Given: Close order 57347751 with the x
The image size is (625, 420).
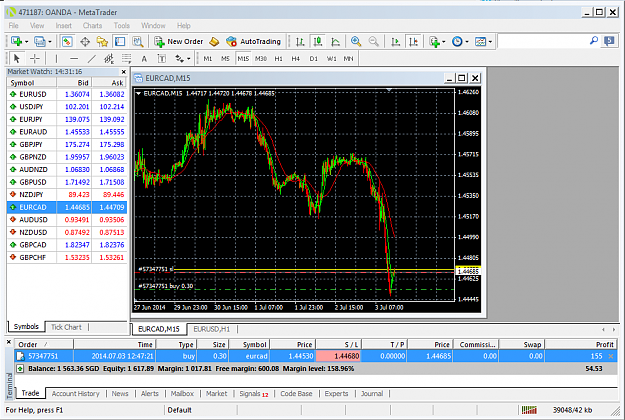Looking at the screenshot, I should click(x=611, y=356).
